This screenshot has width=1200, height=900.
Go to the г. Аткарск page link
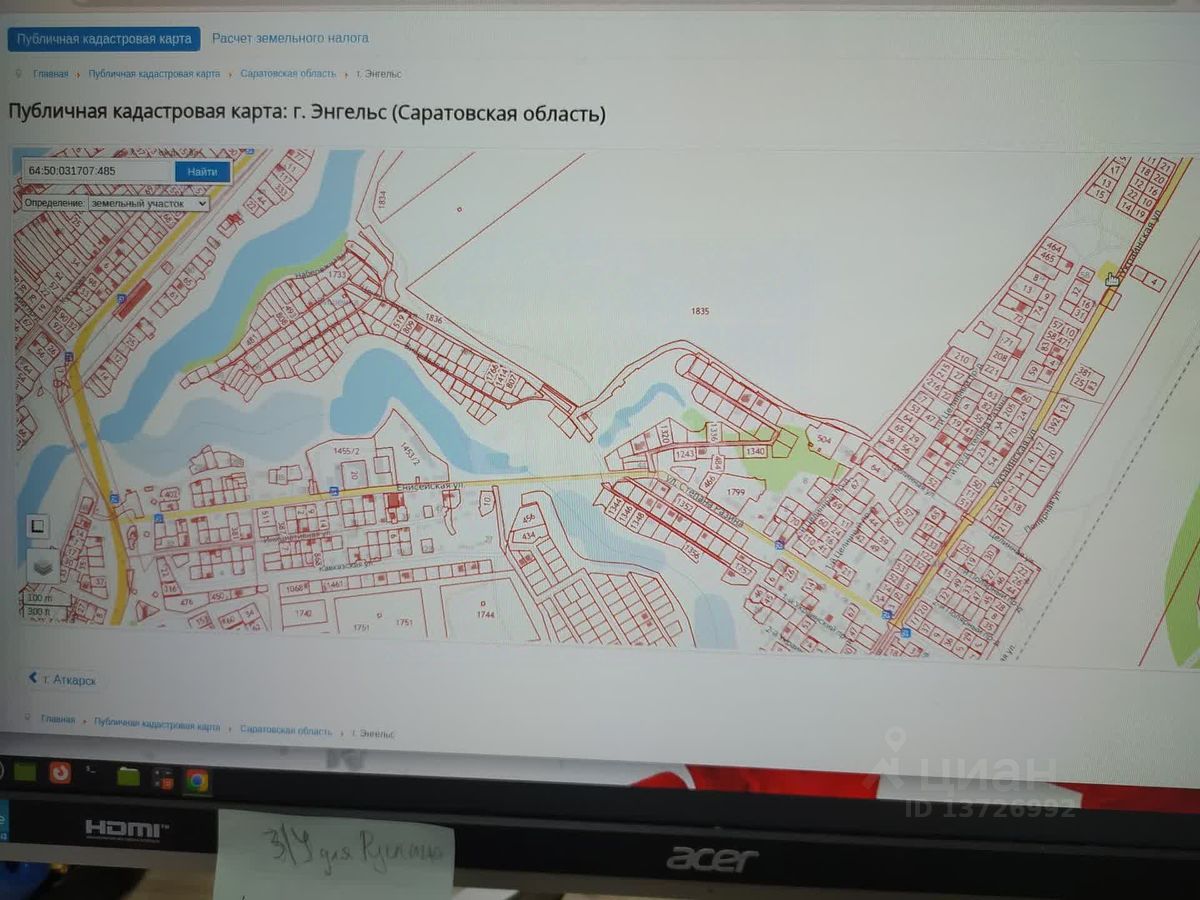[70, 679]
